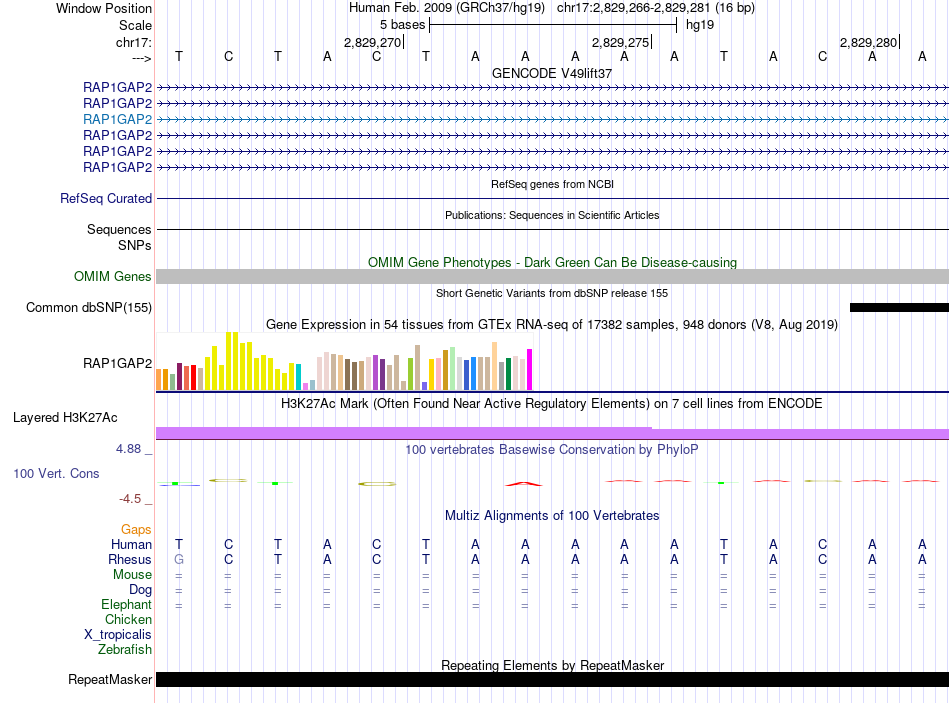The image size is (950, 703).
Task: Open the RefSeq genes from NCBI title
Action: pyautogui.click(x=552, y=184)
